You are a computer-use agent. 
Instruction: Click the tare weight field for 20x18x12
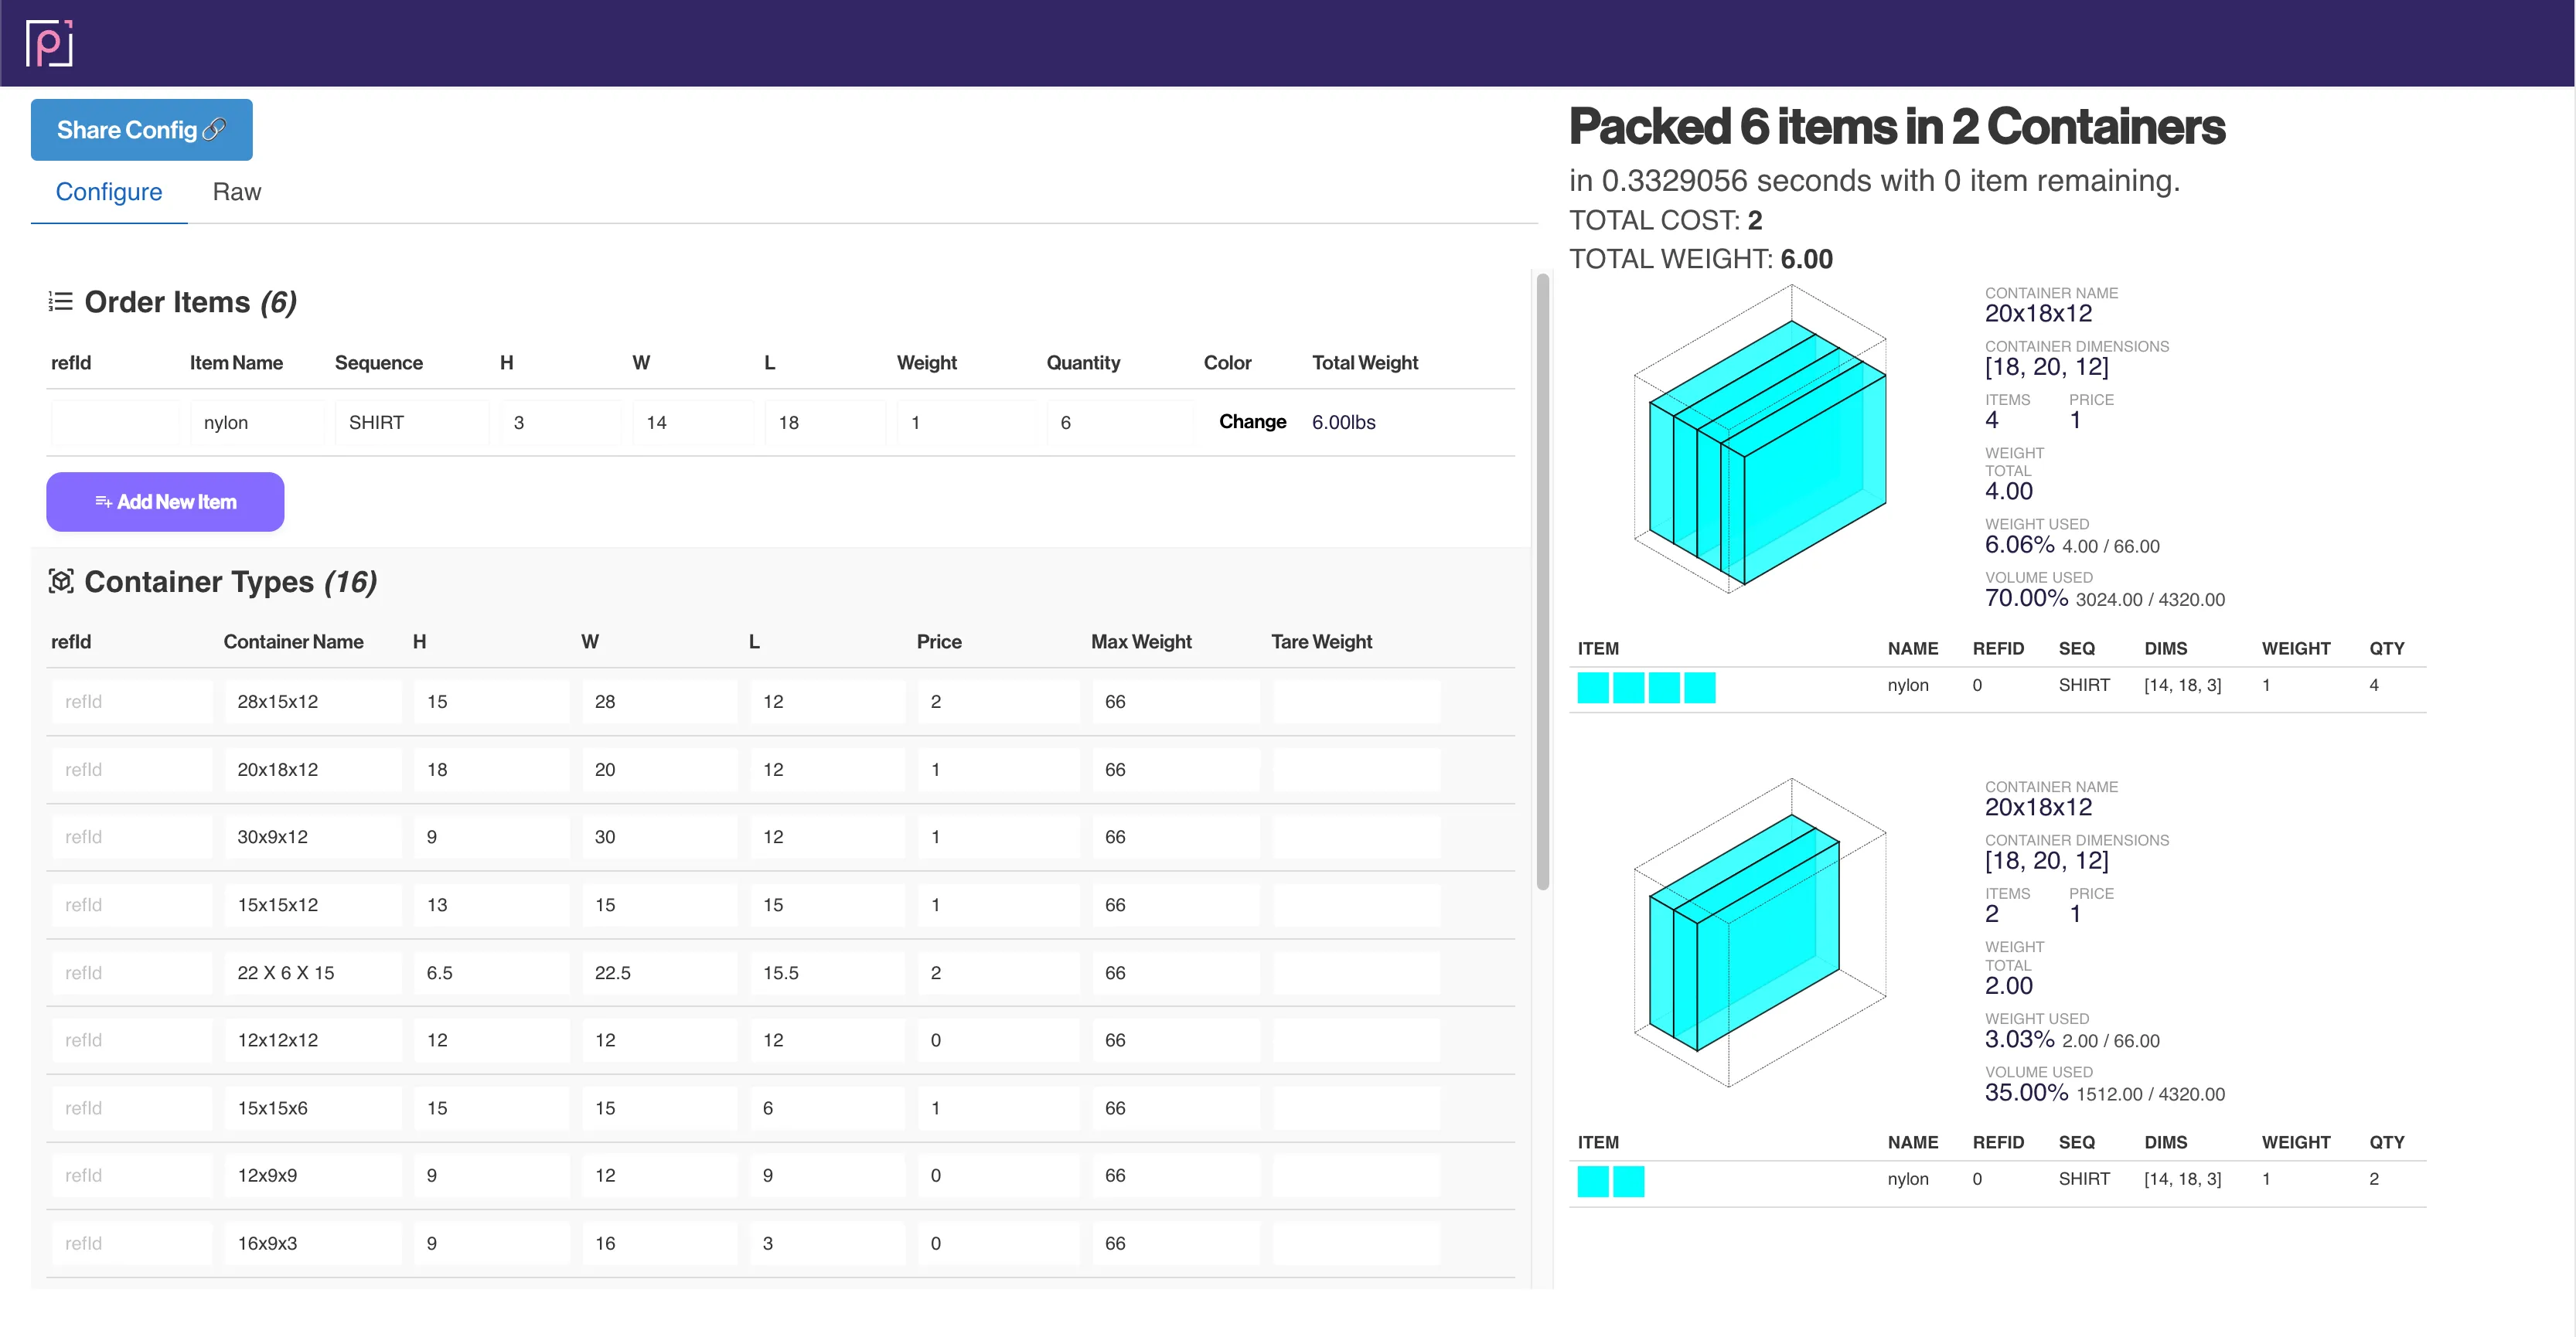click(x=1356, y=769)
